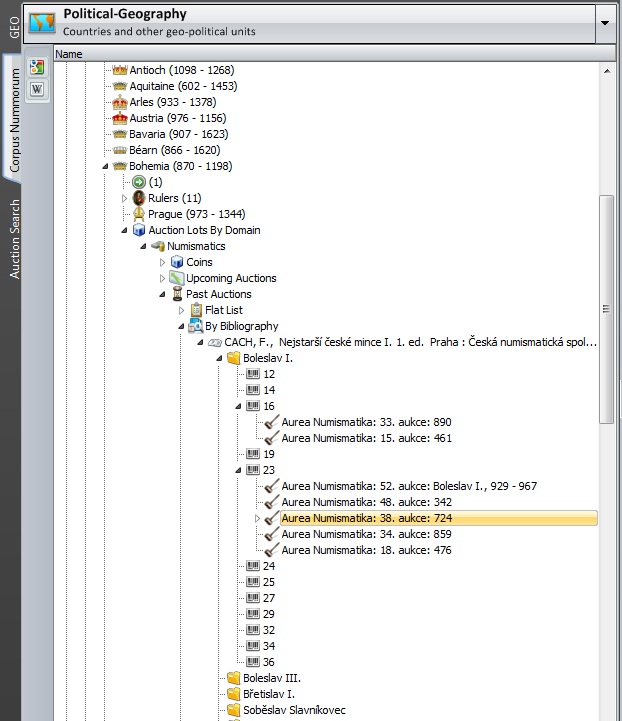Click barcode icon for number 36
This screenshot has height=721, width=622.
coord(253,662)
